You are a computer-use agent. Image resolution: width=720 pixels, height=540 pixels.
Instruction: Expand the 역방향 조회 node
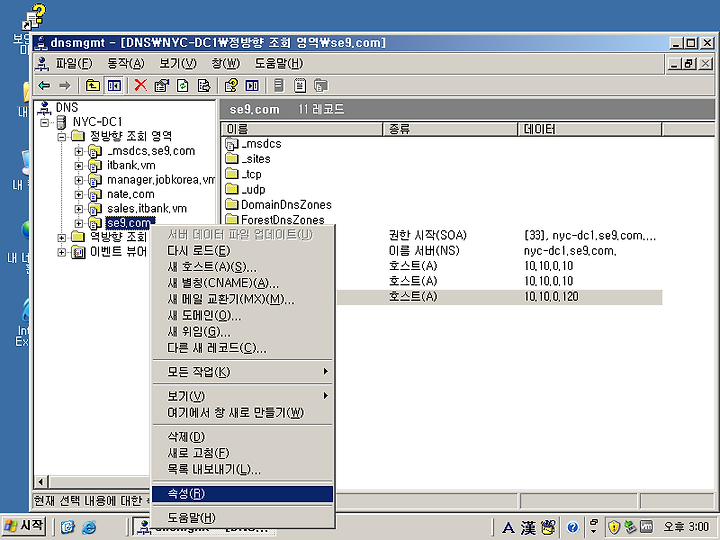(62, 237)
